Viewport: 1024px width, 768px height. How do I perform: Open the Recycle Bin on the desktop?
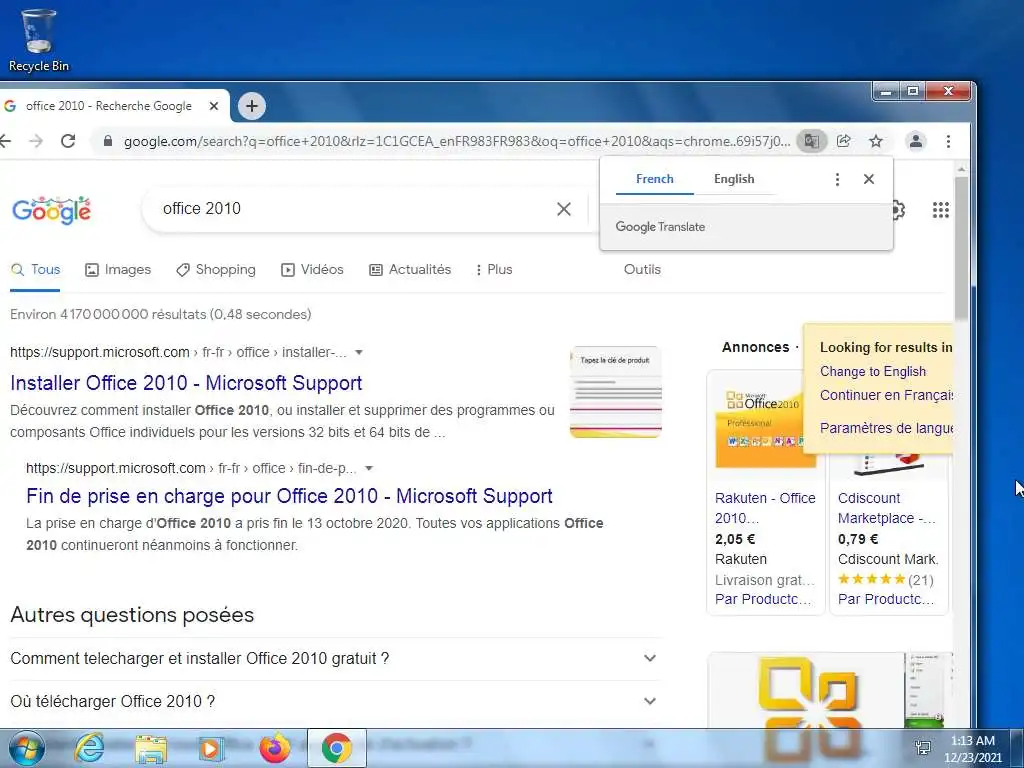(x=39, y=39)
